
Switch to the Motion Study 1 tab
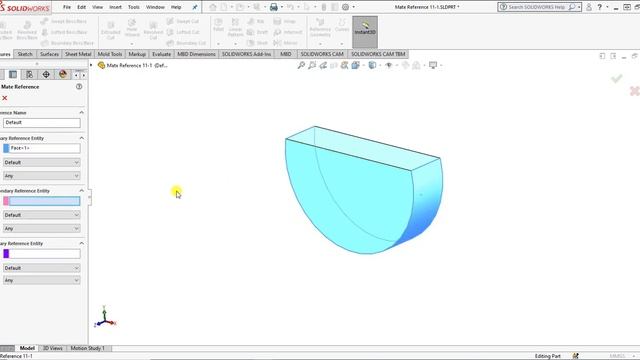pos(87,348)
